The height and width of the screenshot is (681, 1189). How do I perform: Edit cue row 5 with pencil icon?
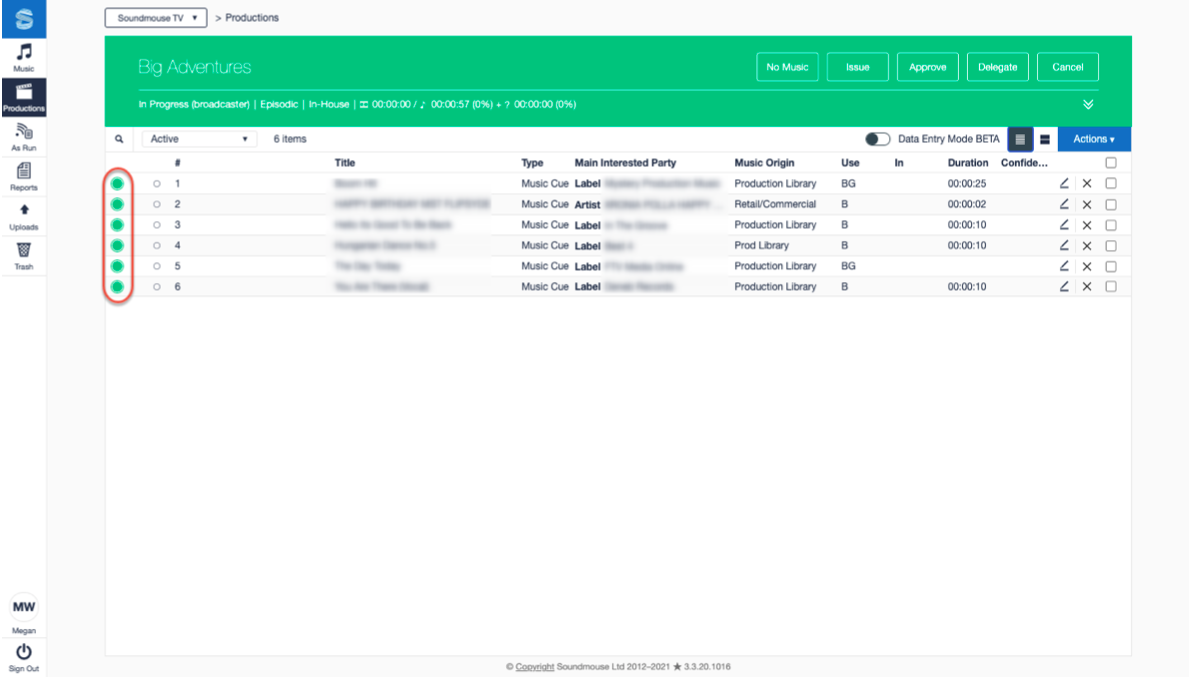pos(1064,265)
